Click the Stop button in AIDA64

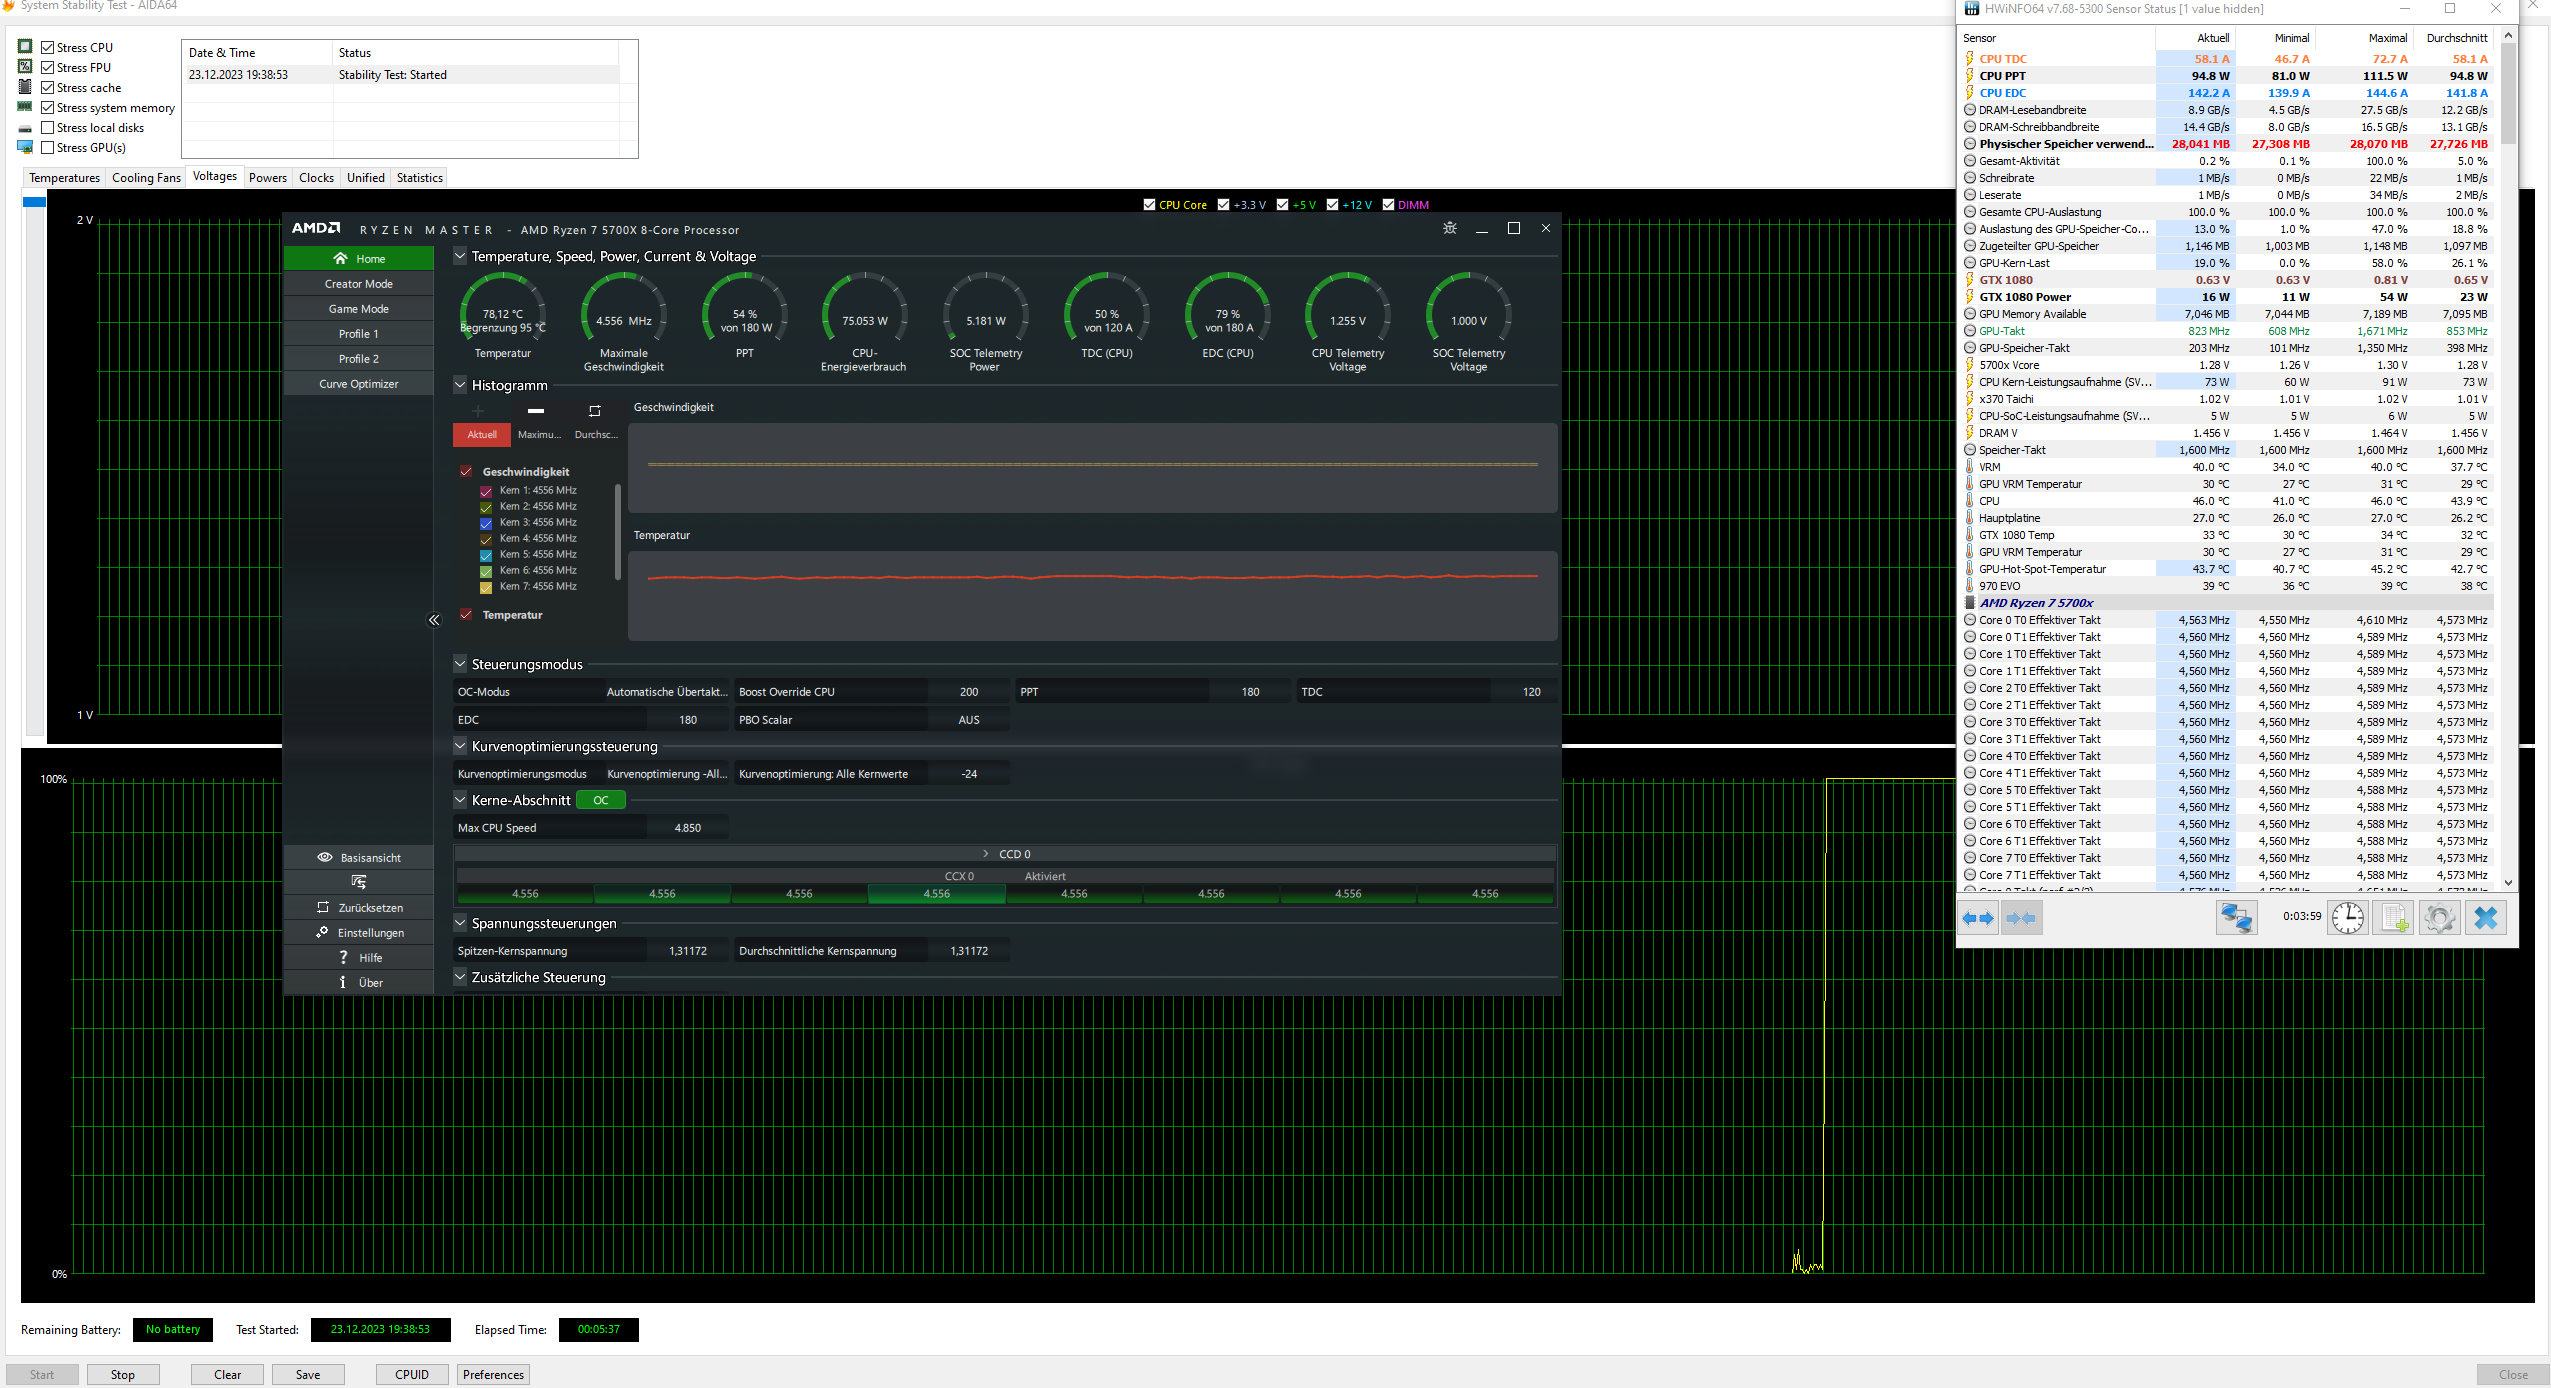coord(123,1374)
